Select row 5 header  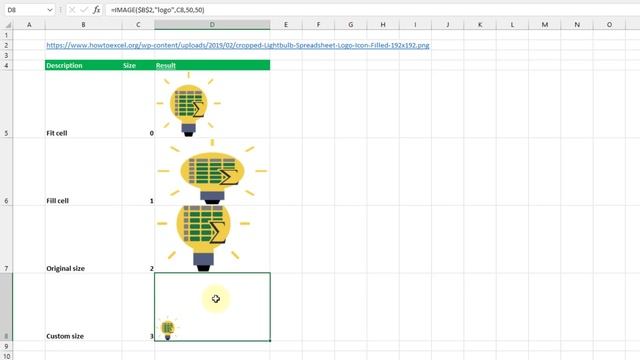pos(6,104)
